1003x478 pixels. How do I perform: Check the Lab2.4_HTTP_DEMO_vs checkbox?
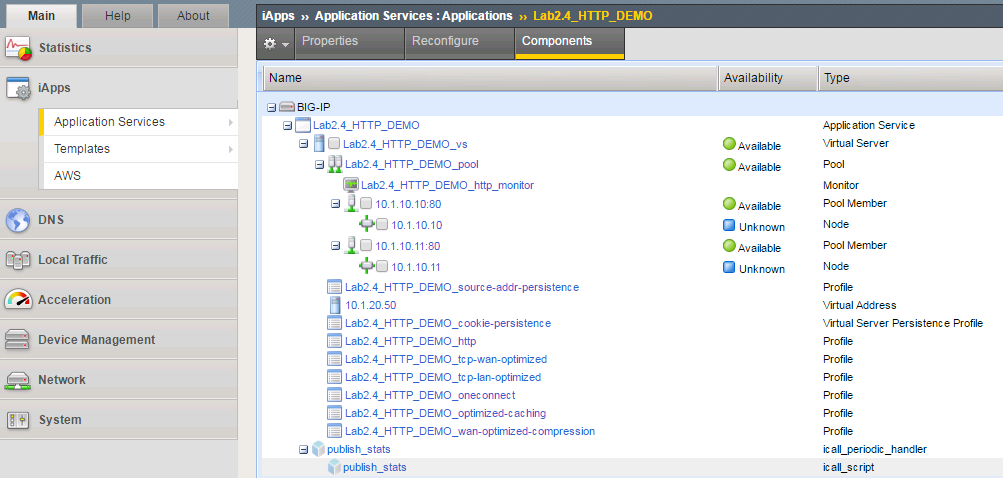pyautogui.click(x=334, y=144)
